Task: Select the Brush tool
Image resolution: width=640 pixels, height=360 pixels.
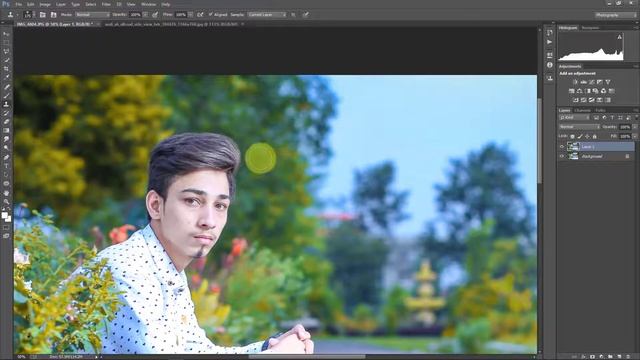Action: pos(6,96)
